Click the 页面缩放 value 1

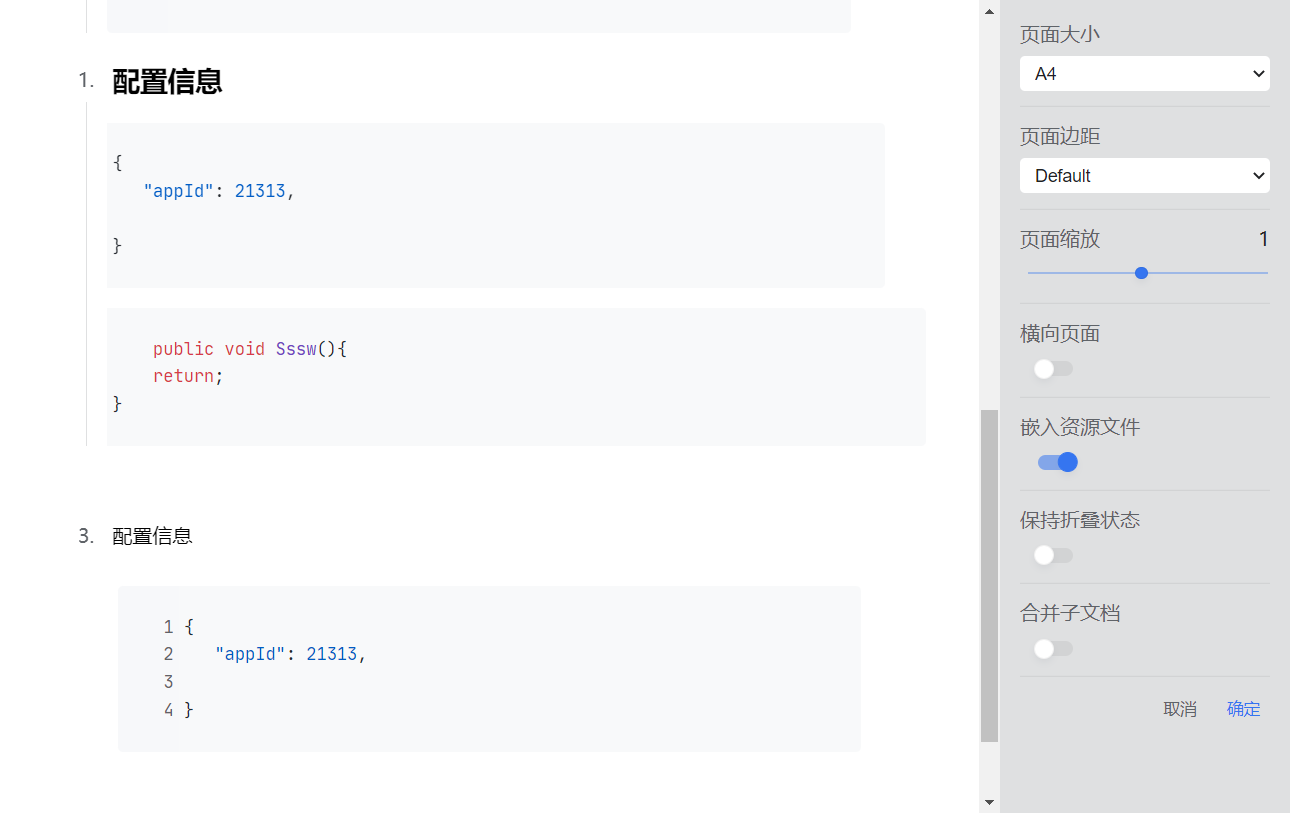point(1263,239)
